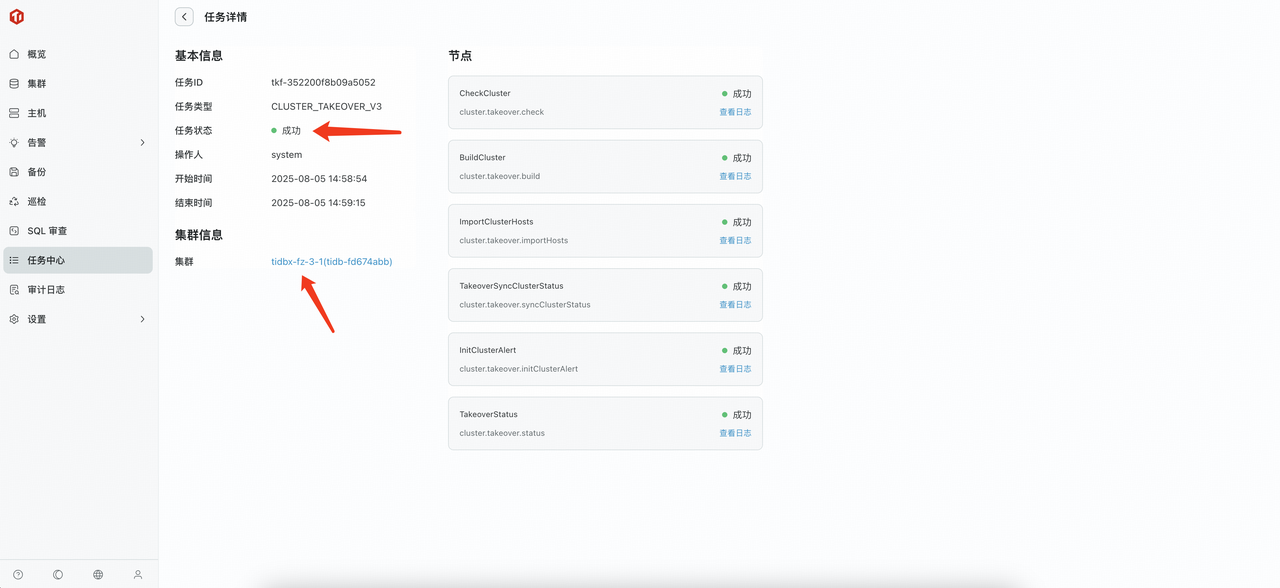View log for CheckCluster node
The width and height of the screenshot is (1280, 588).
coord(735,112)
